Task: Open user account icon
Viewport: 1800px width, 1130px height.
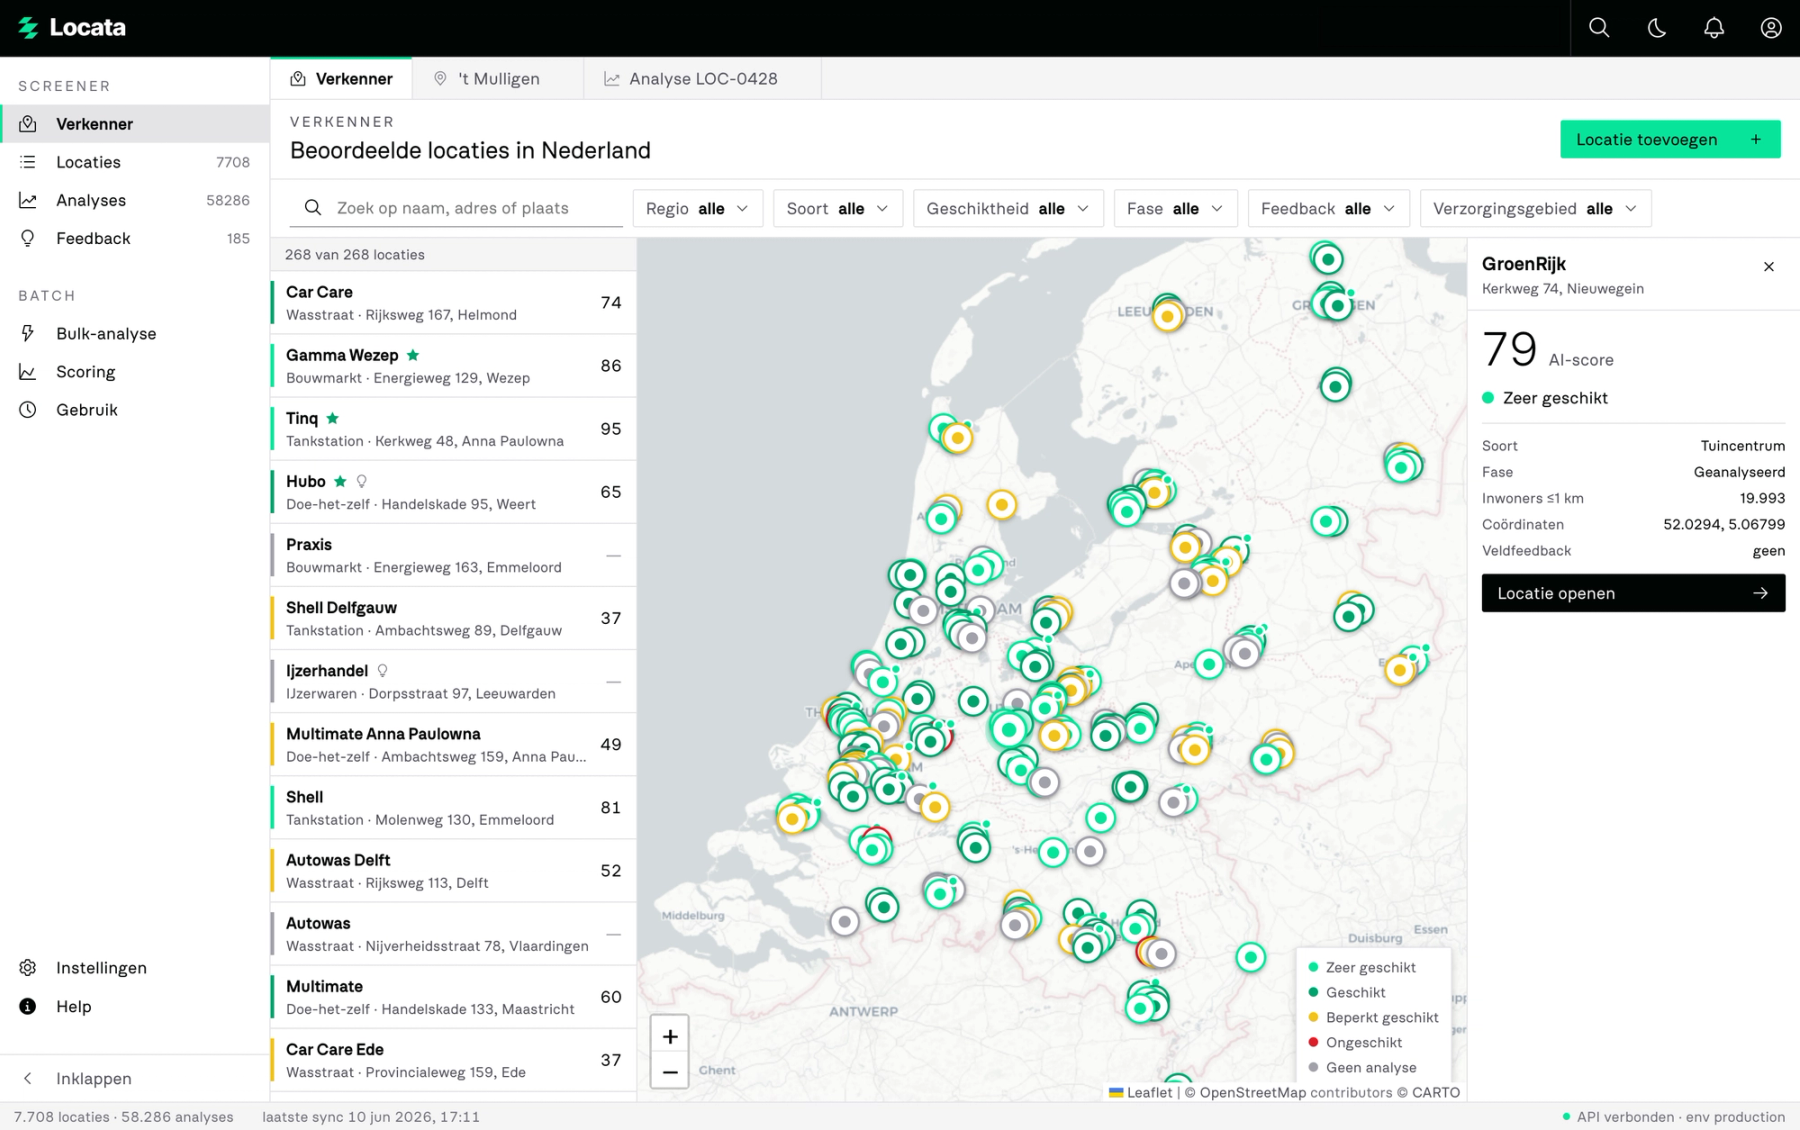Action: coord(1771,28)
